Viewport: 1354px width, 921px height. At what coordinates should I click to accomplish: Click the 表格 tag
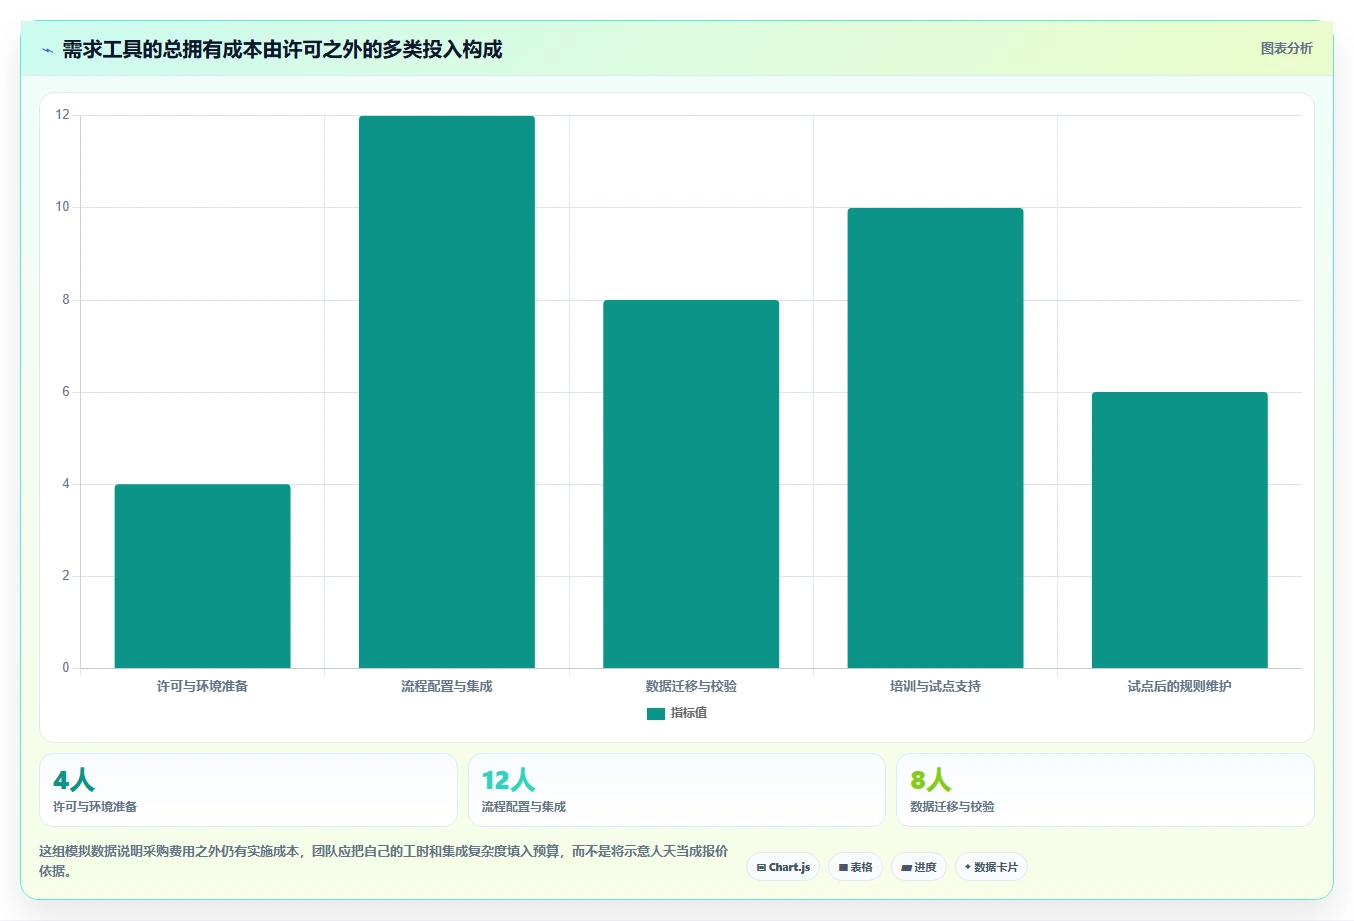click(855, 867)
